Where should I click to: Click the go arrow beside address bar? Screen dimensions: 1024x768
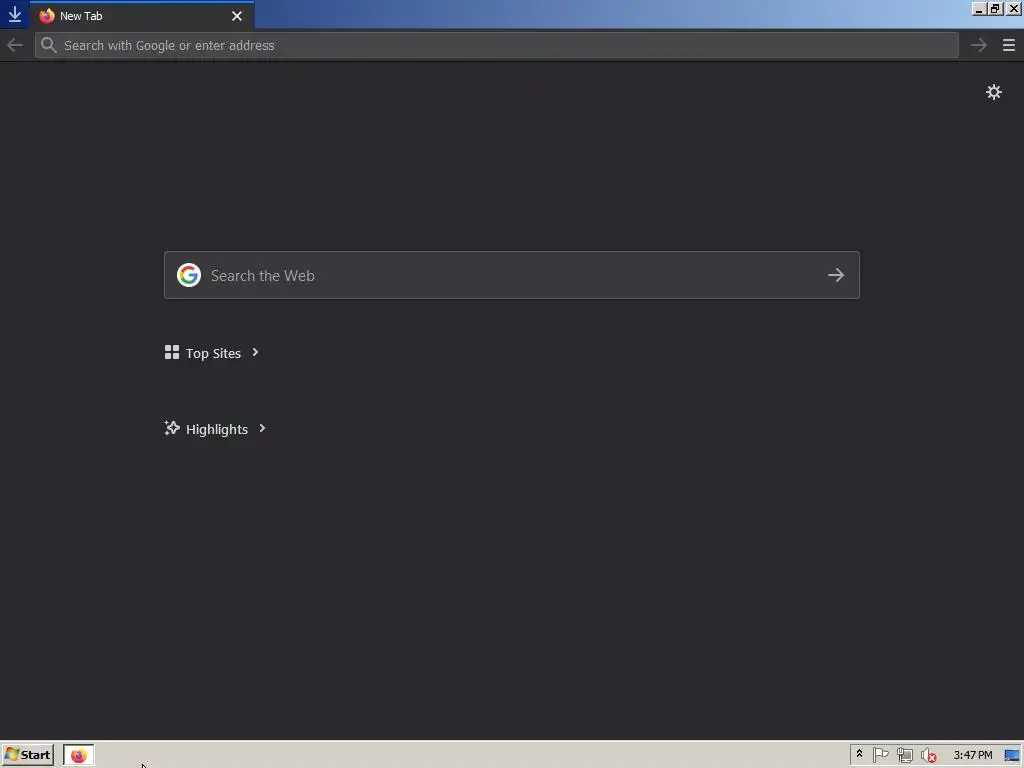(x=978, y=45)
